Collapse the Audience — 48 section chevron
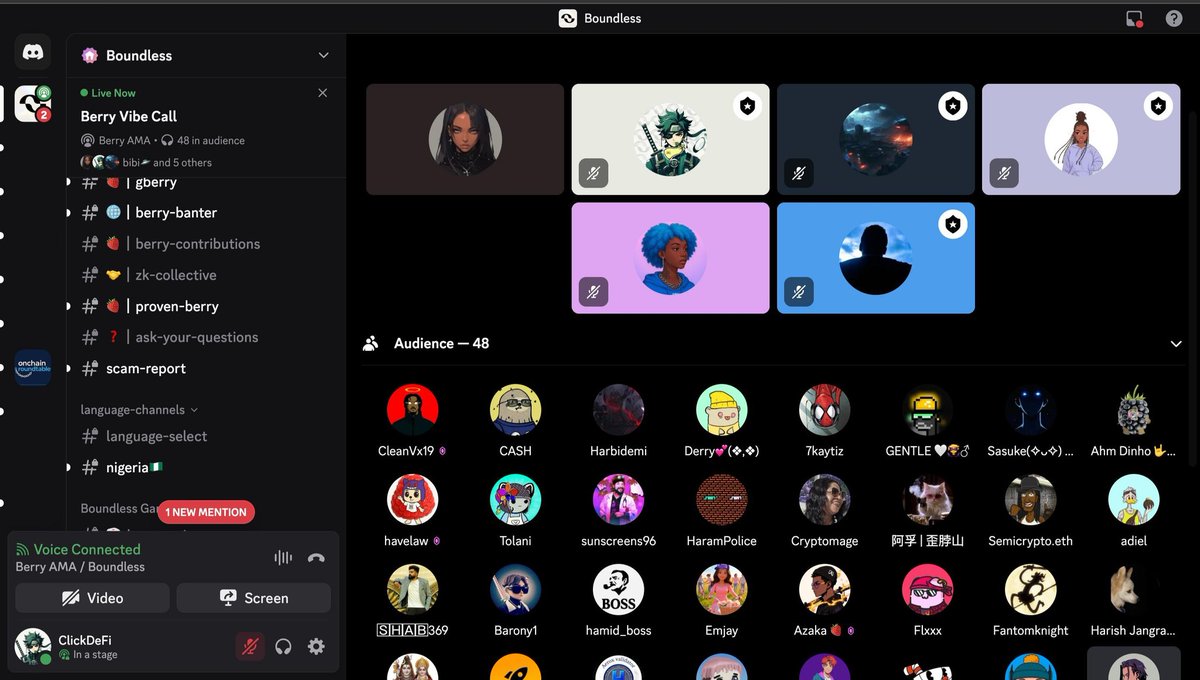1200x680 pixels. click(x=1176, y=343)
